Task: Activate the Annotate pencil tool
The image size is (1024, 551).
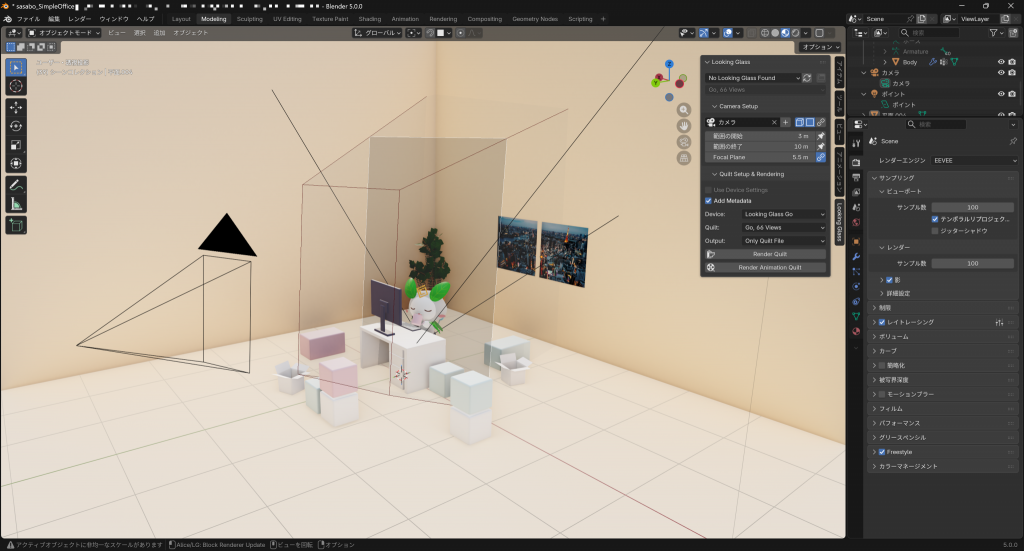Action: (16, 186)
